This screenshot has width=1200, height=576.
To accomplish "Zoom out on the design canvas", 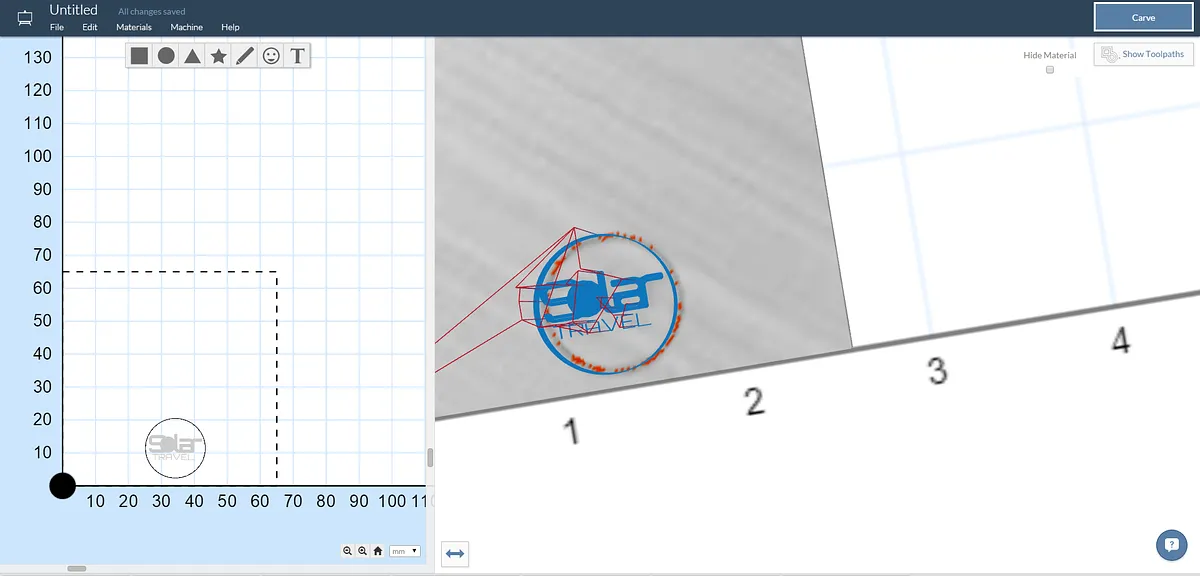I will coord(348,551).
